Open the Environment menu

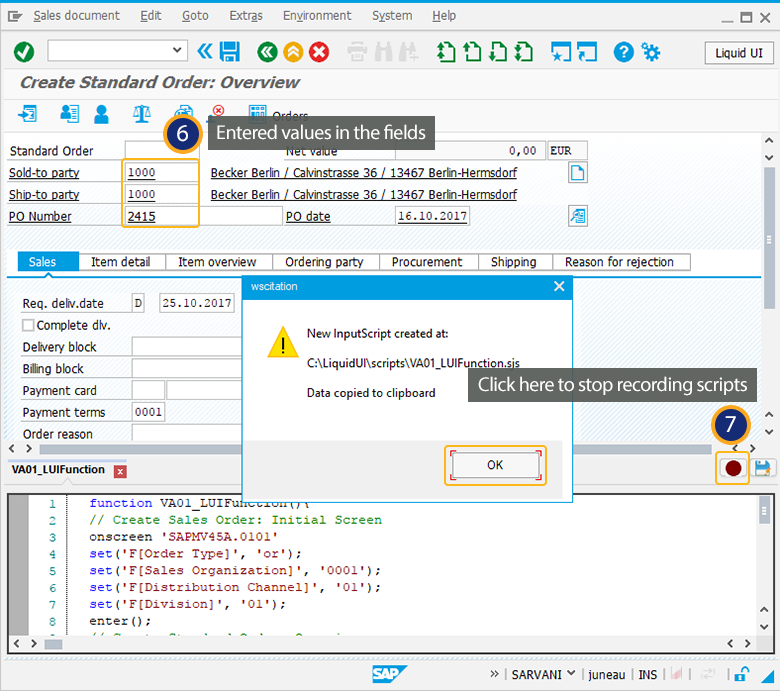pyautogui.click(x=317, y=16)
